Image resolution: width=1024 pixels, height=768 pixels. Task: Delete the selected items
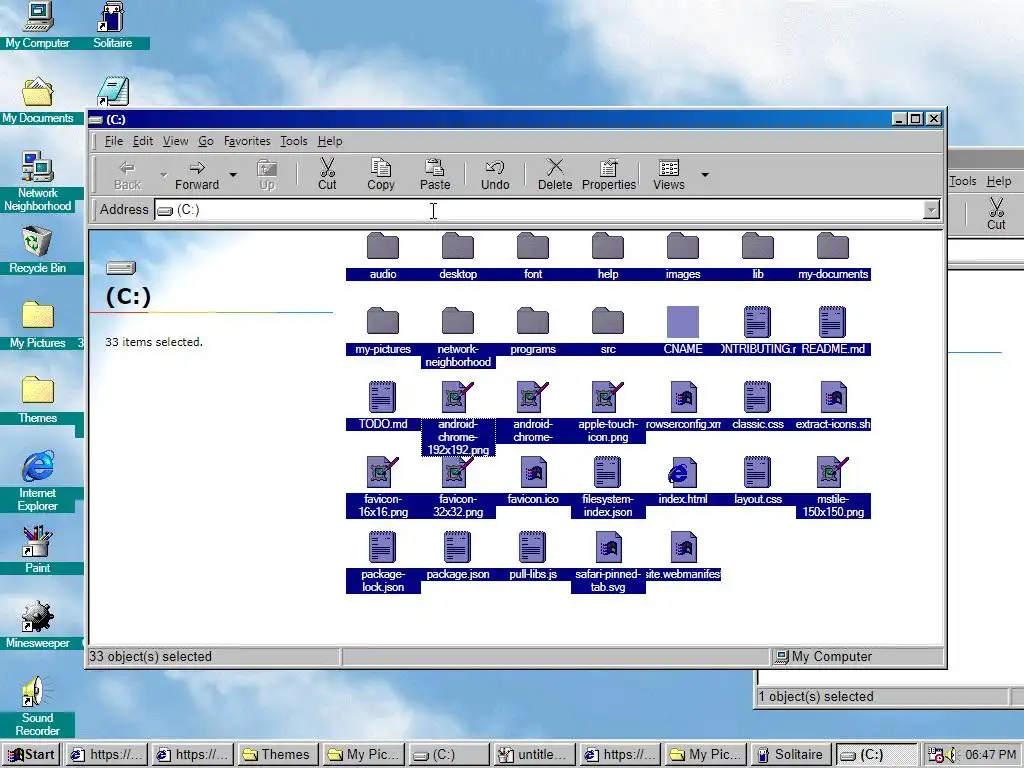(555, 175)
